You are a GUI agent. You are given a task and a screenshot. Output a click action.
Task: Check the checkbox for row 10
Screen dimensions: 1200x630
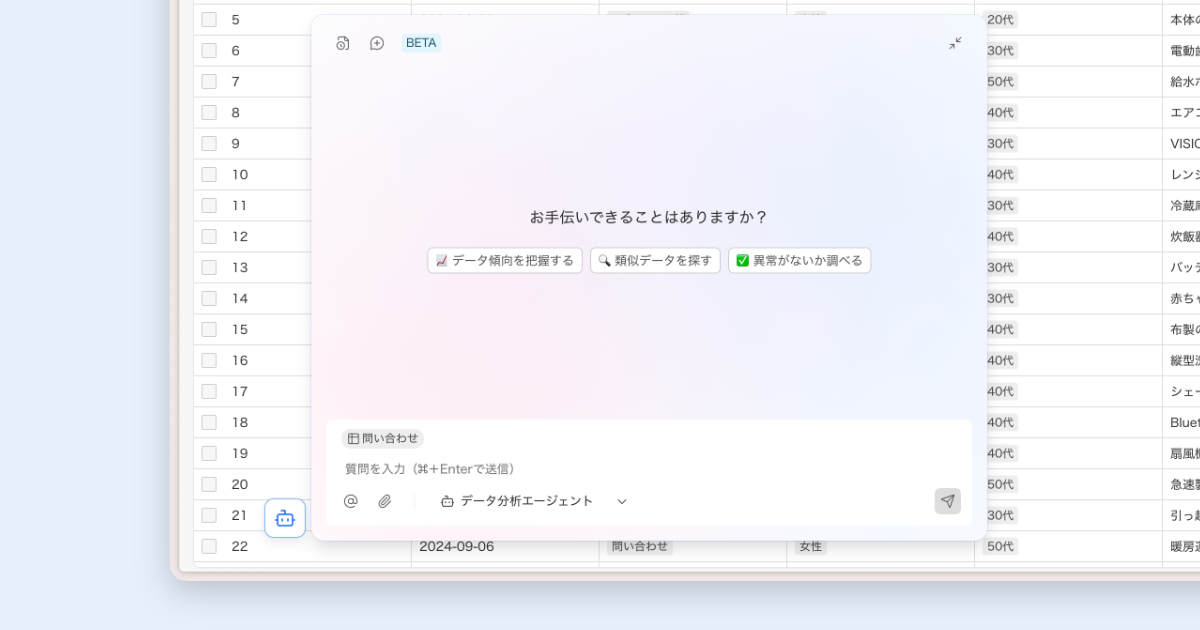click(x=209, y=174)
